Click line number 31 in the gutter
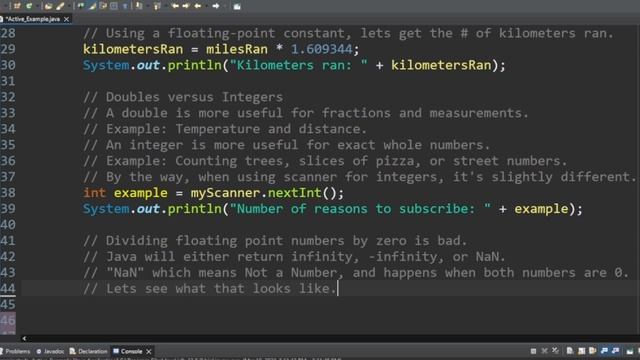 [x=8, y=81]
